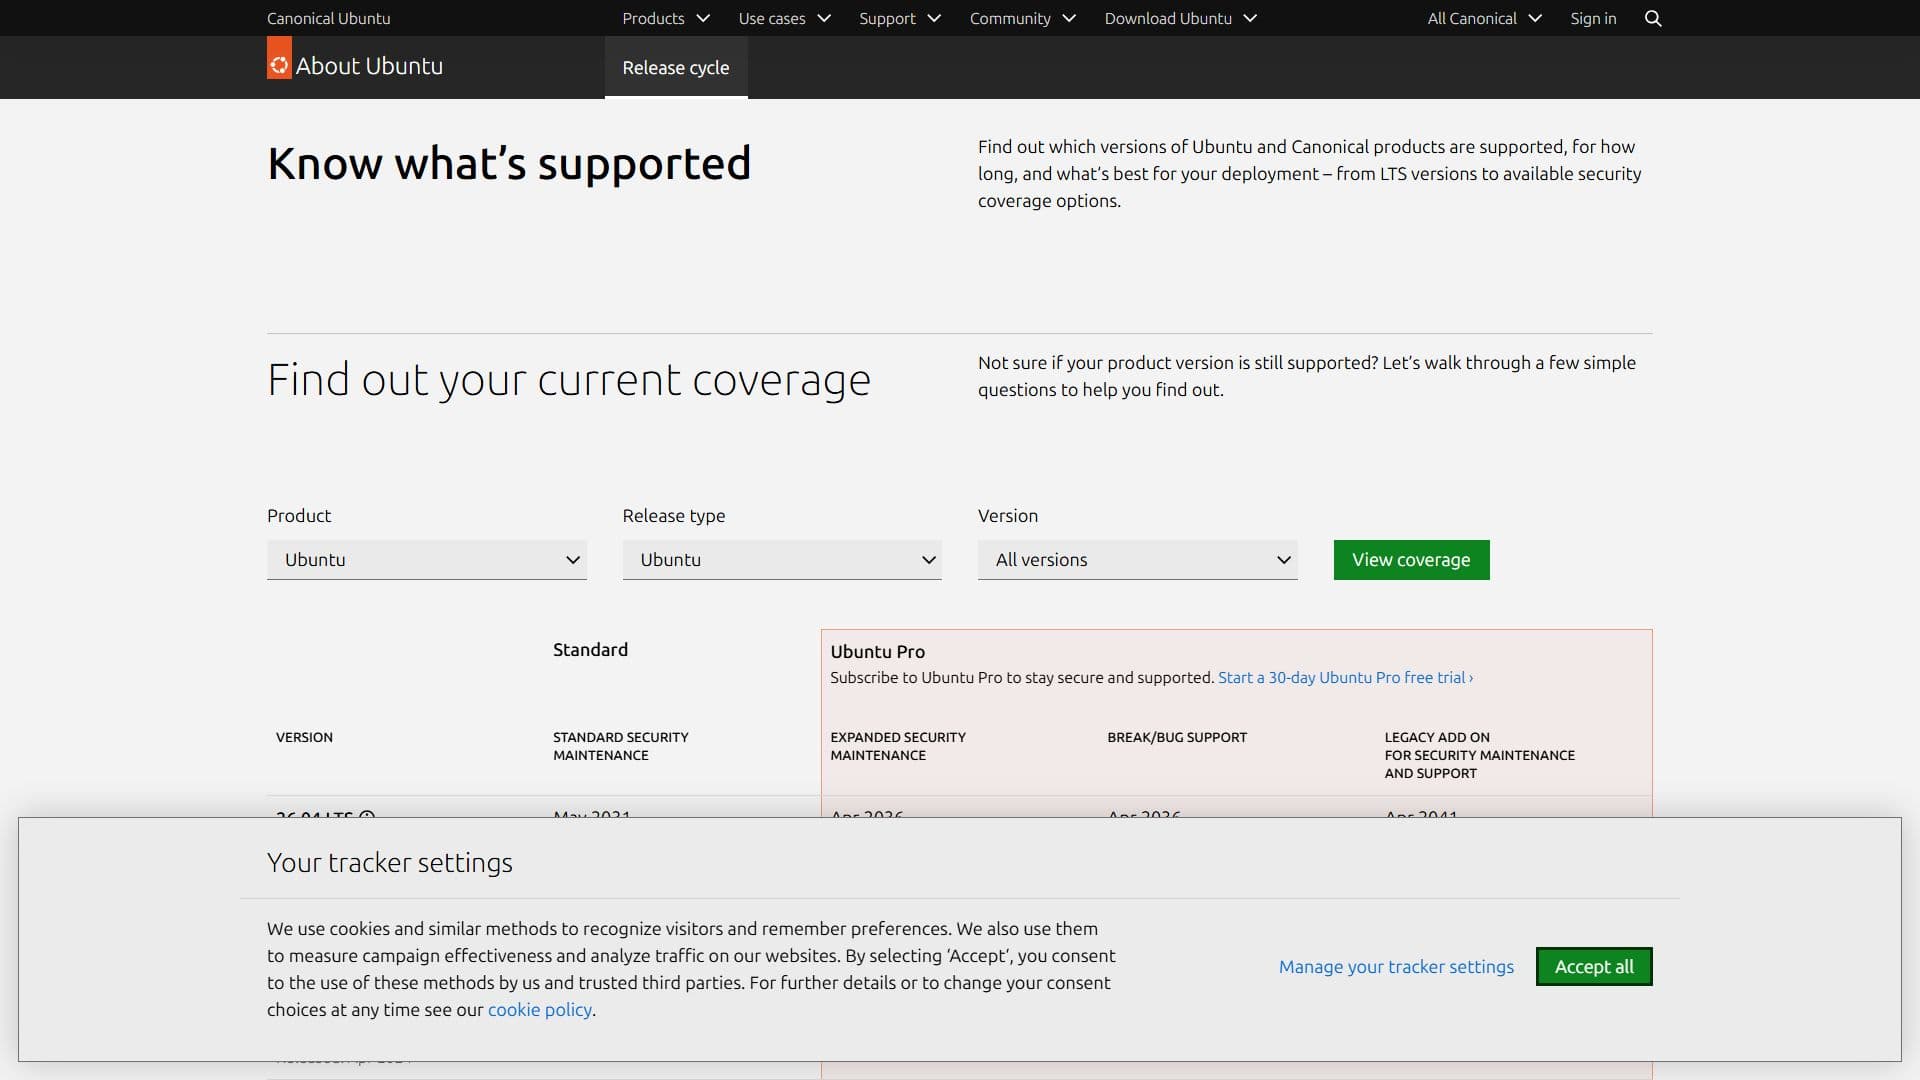Open the Community menu
Image resolution: width=1920 pixels, height=1080 pixels.
pos(1023,18)
